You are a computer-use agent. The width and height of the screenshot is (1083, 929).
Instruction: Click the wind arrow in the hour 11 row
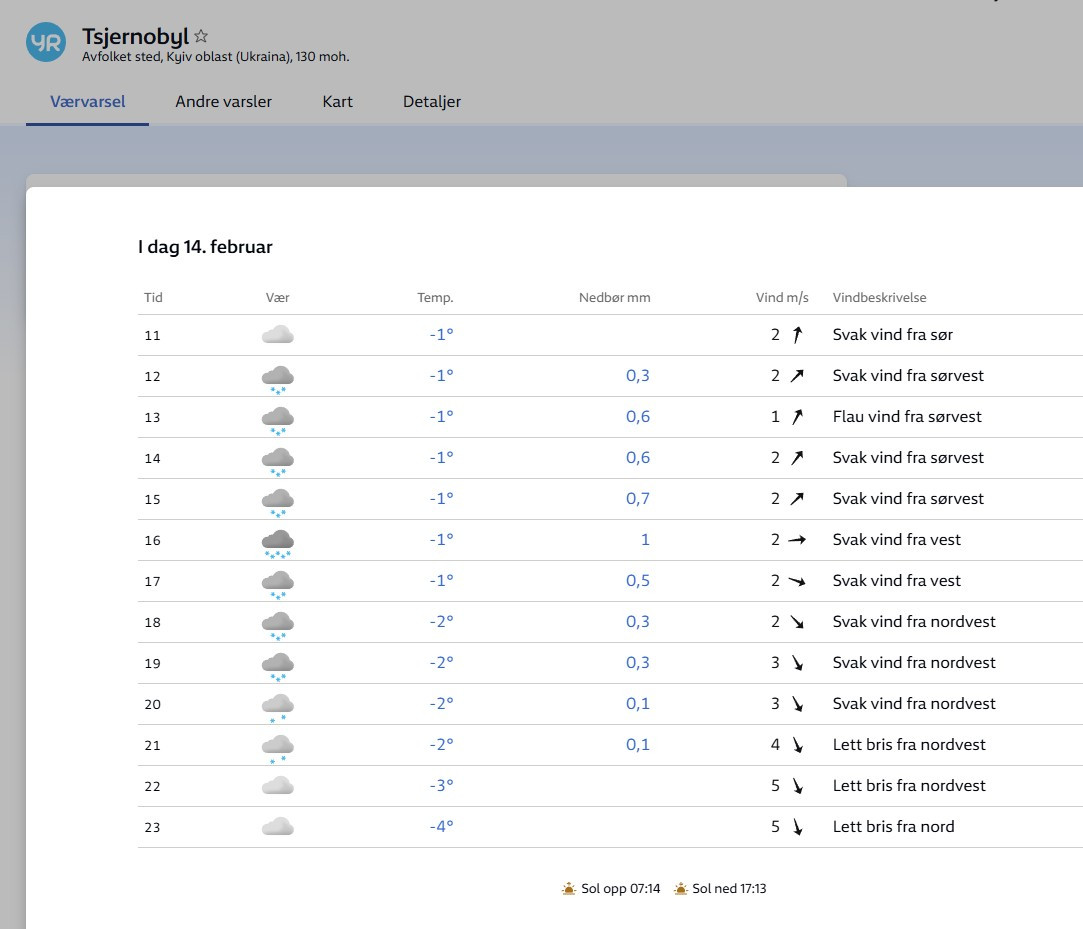click(797, 335)
